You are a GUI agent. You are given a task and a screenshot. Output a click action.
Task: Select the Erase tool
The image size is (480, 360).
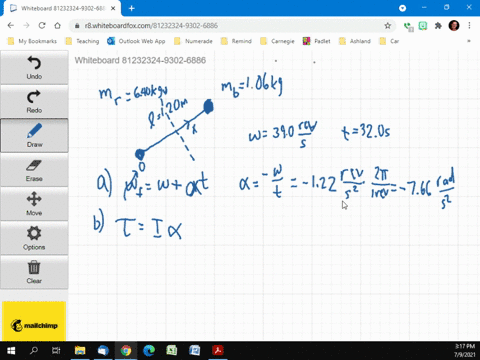tap(34, 170)
